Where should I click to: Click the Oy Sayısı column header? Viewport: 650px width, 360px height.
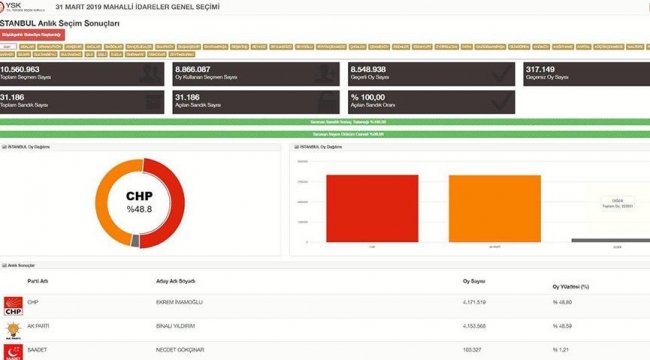pyautogui.click(x=474, y=281)
